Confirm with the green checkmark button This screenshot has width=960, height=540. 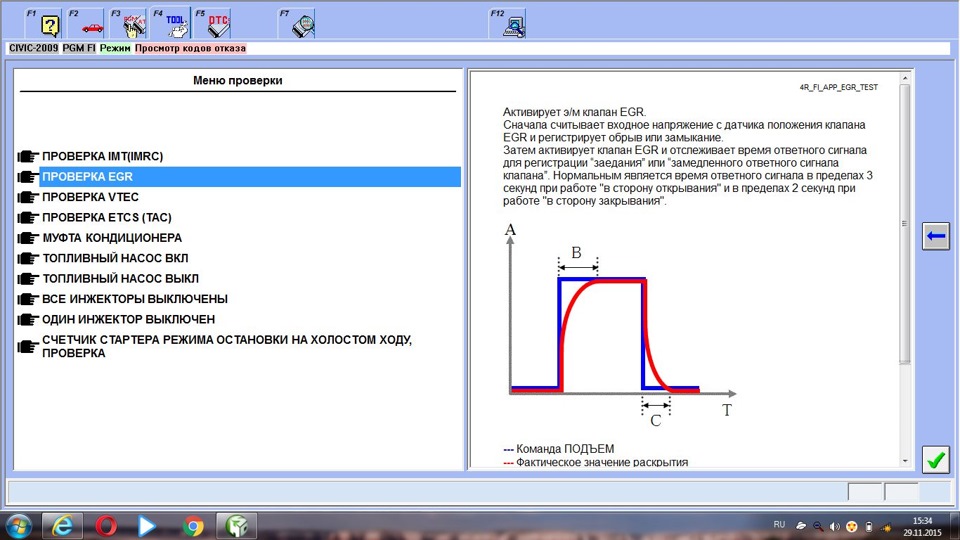click(x=936, y=460)
